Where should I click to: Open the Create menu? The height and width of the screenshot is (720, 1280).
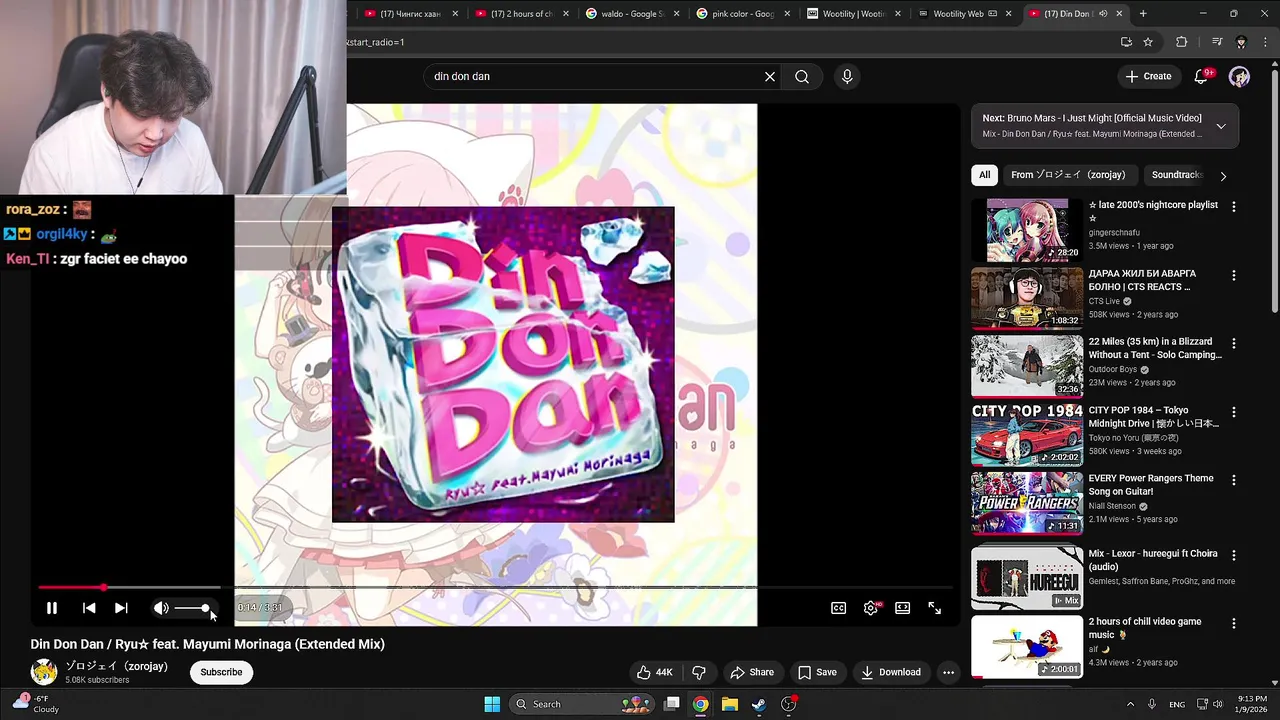[x=1148, y=76]
